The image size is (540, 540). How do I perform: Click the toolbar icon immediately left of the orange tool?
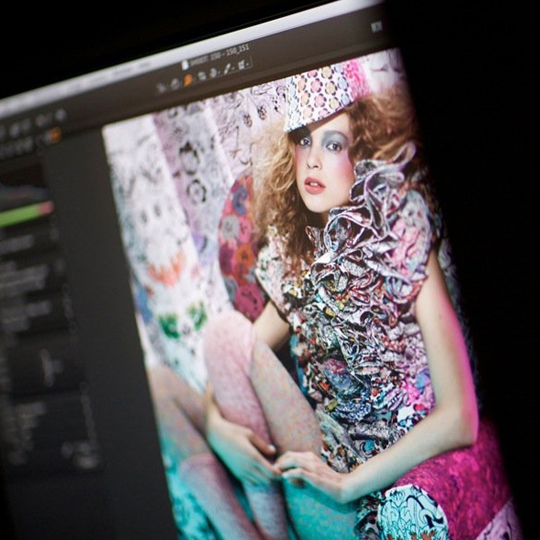175,83
